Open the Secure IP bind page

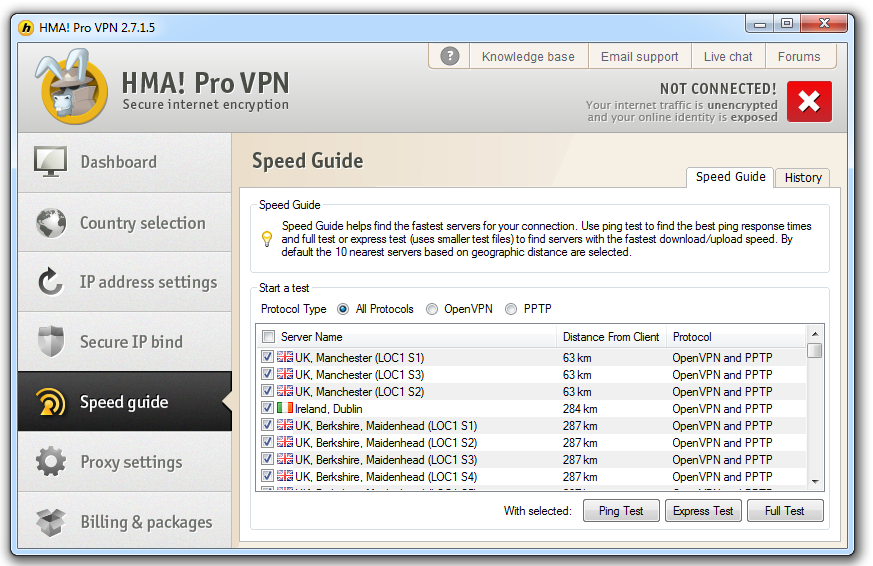(x=125, y=342)
